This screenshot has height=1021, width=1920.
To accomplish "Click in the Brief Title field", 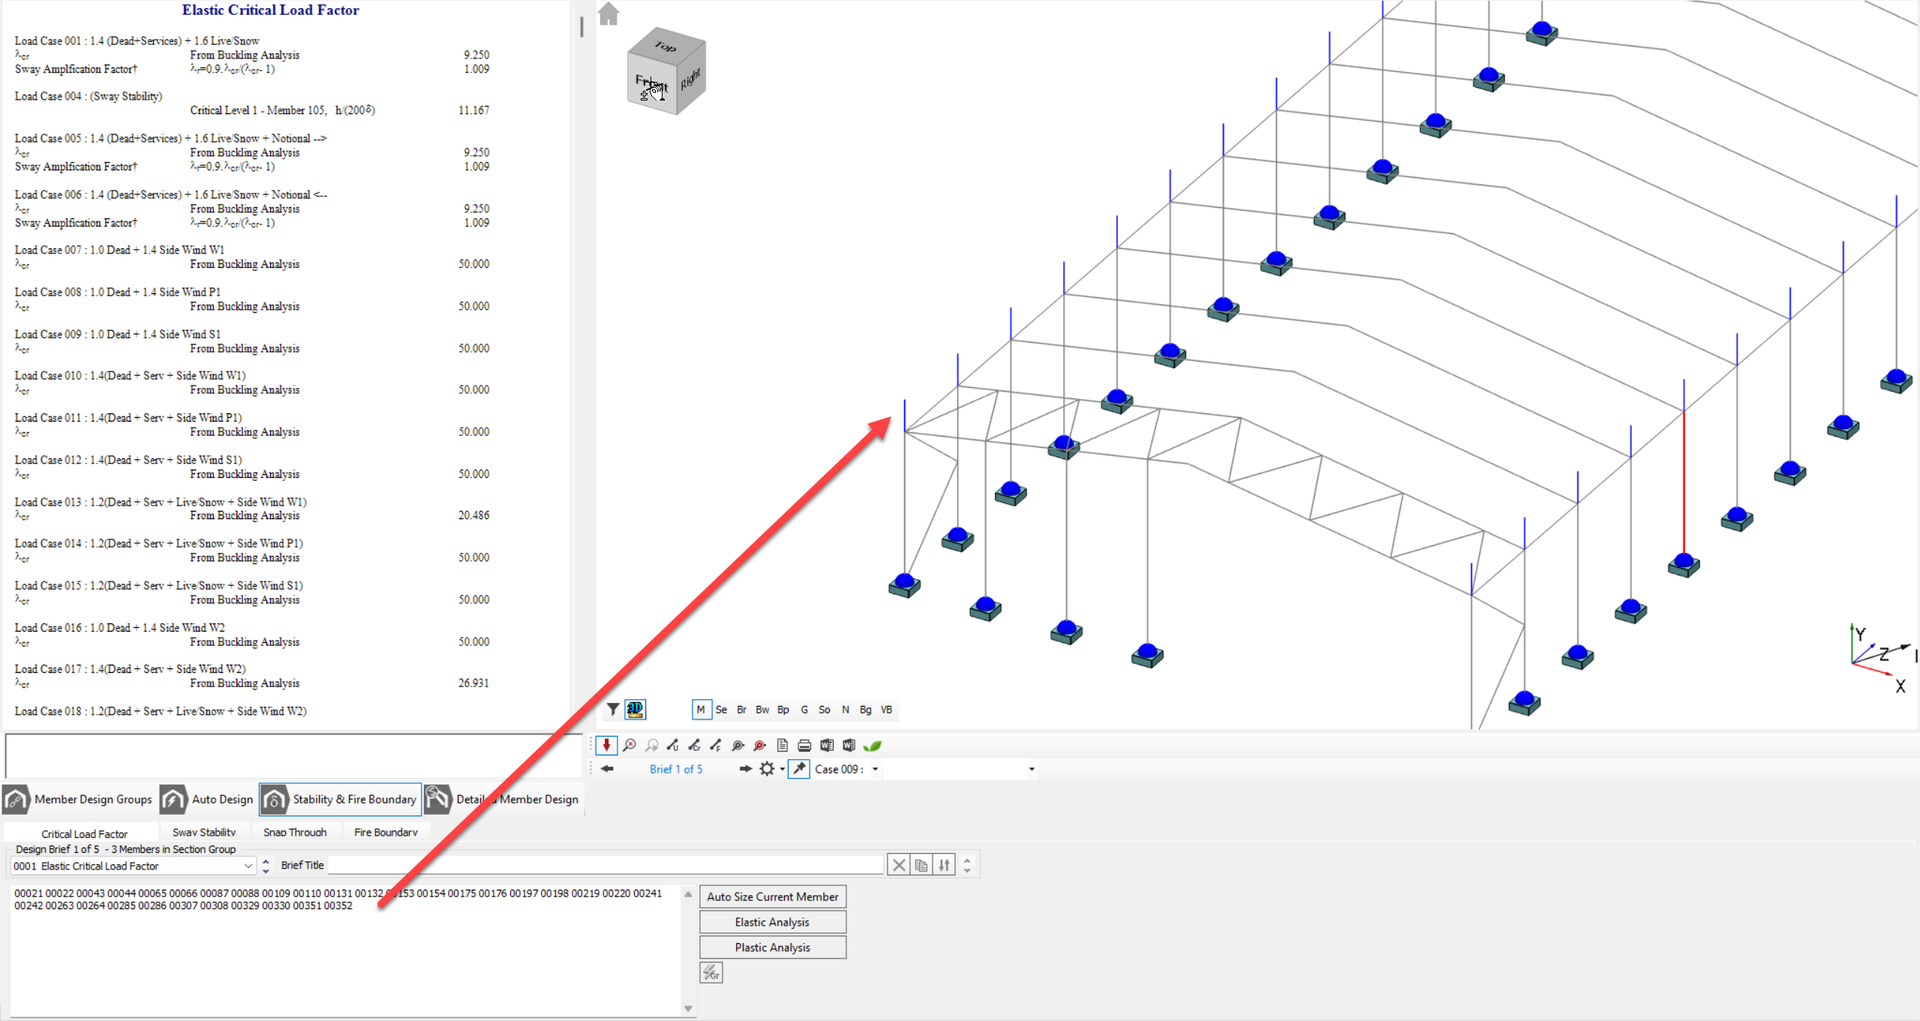I will pyautogui.click(x=605, y=865).
